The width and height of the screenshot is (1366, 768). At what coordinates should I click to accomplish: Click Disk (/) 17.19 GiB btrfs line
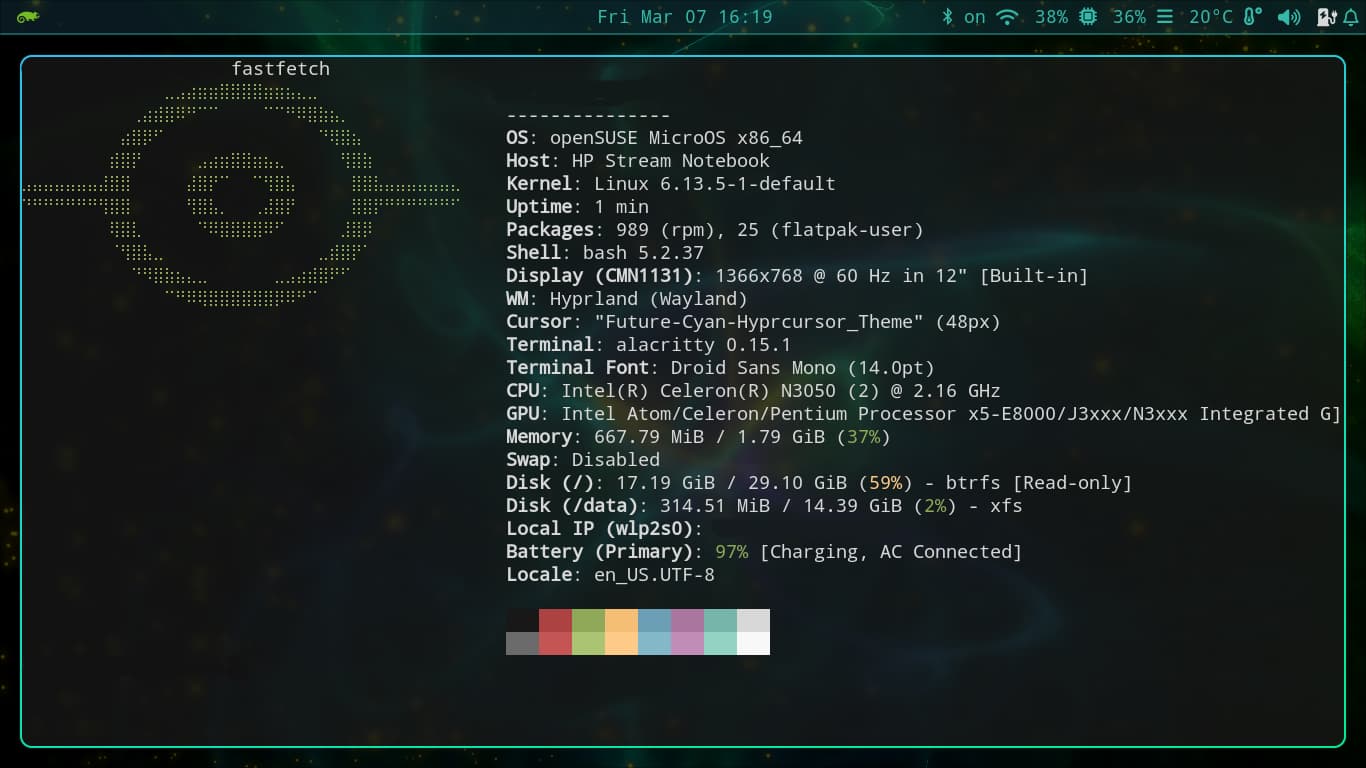click(x=819, y=483)
